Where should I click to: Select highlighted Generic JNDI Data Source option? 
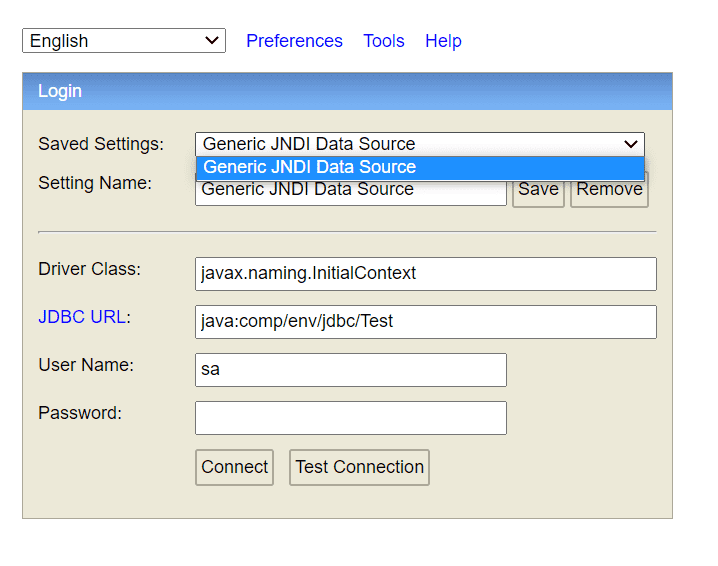pos(420,167)
